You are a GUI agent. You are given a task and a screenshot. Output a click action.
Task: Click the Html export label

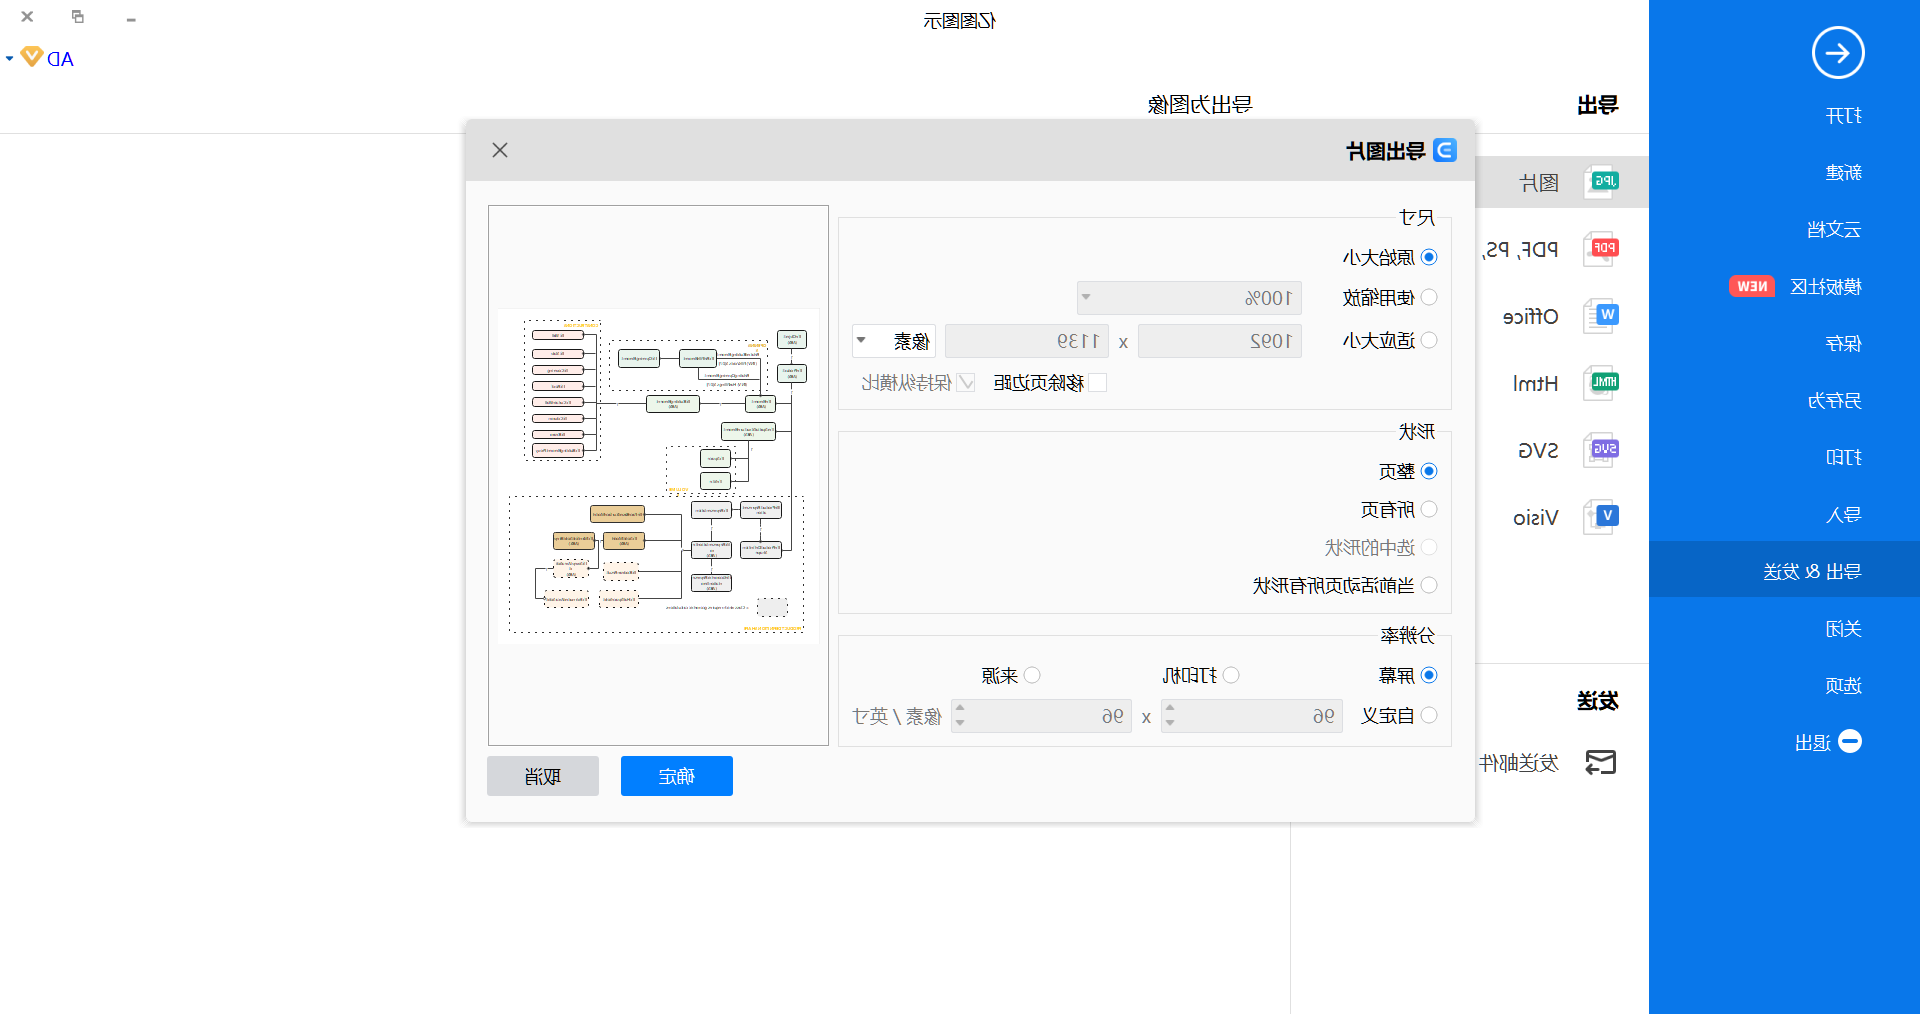point(1535,384)
